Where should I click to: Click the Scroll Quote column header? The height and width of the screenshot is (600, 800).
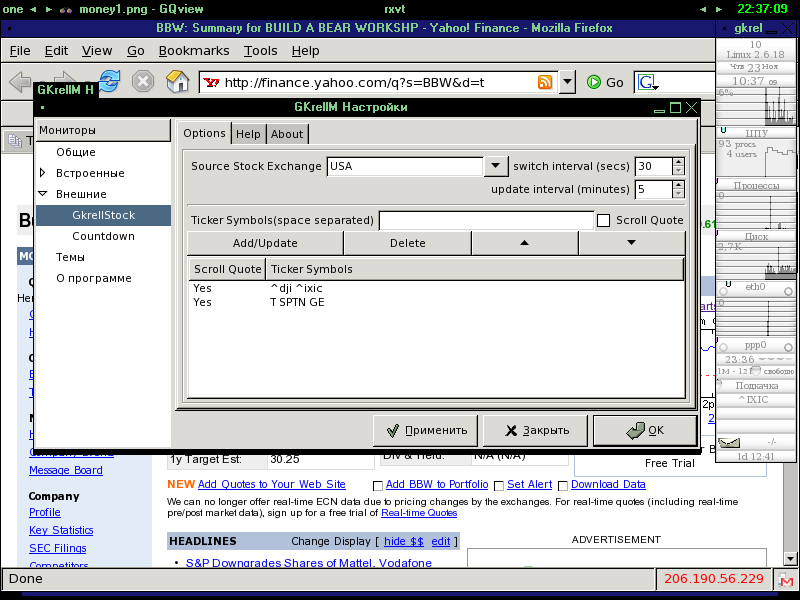tap(228, 269)
